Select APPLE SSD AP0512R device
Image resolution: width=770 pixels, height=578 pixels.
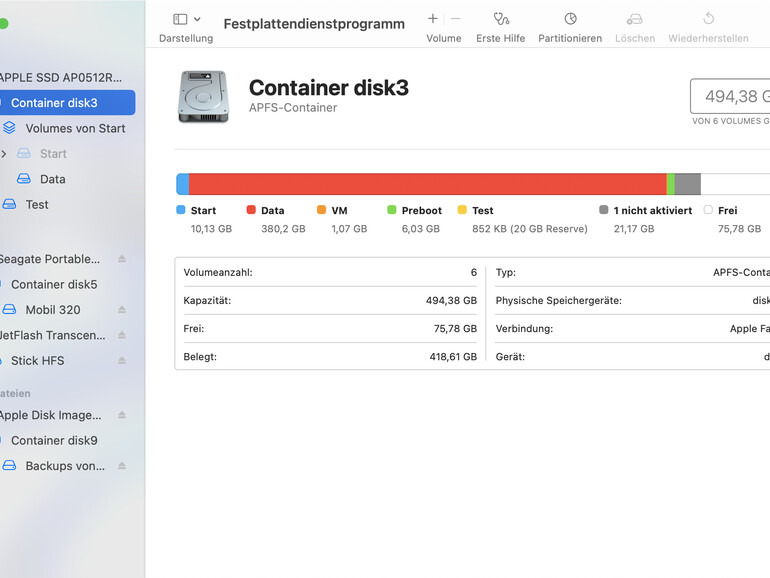click(x=61, y=77)
